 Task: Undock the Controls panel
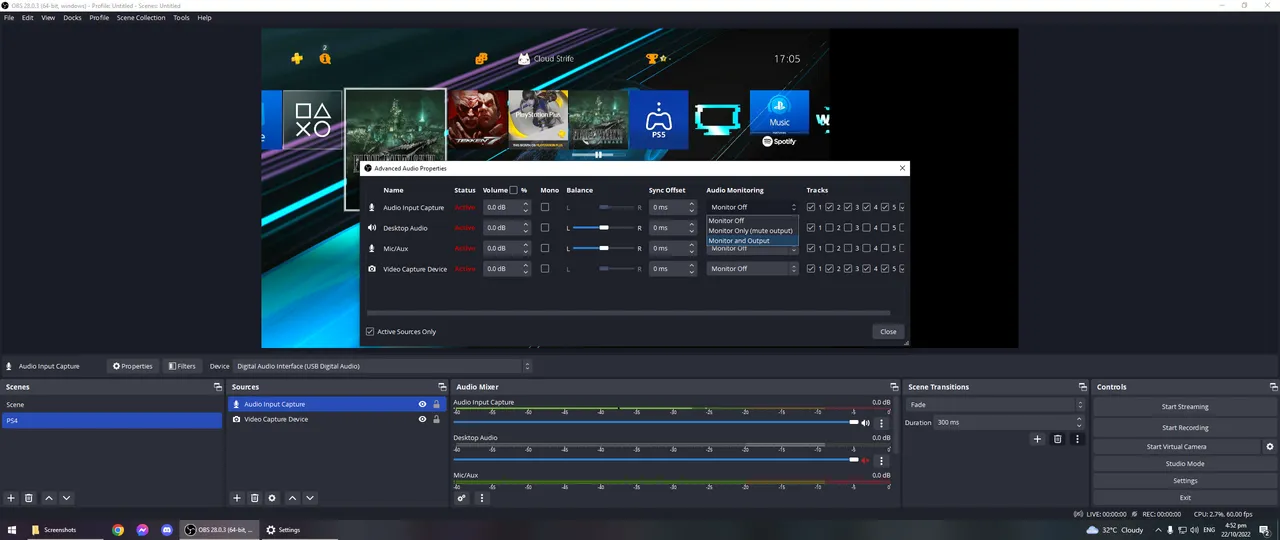(1273, 387)
